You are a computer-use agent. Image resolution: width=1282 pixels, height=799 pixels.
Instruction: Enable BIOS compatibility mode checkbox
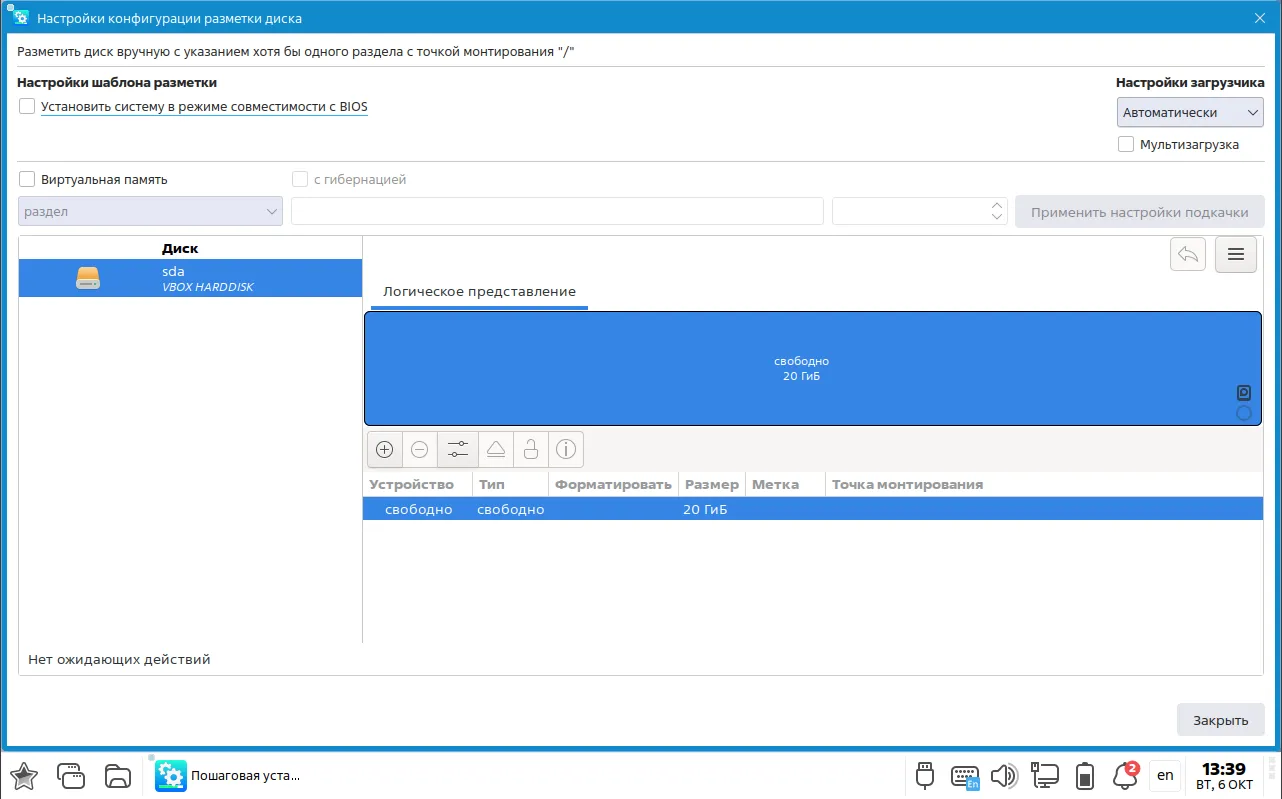click(27, 106)
